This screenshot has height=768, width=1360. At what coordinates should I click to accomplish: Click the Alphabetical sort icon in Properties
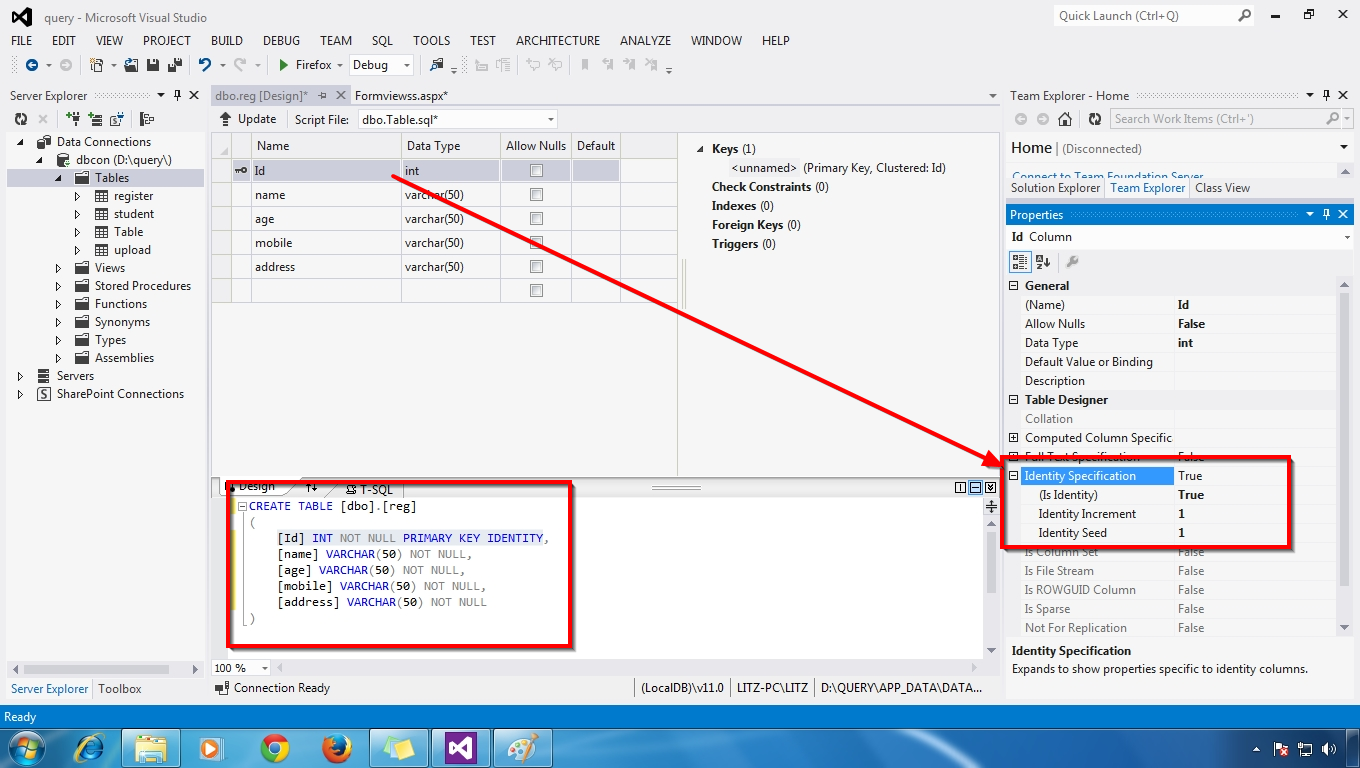tap(1042, 261)
